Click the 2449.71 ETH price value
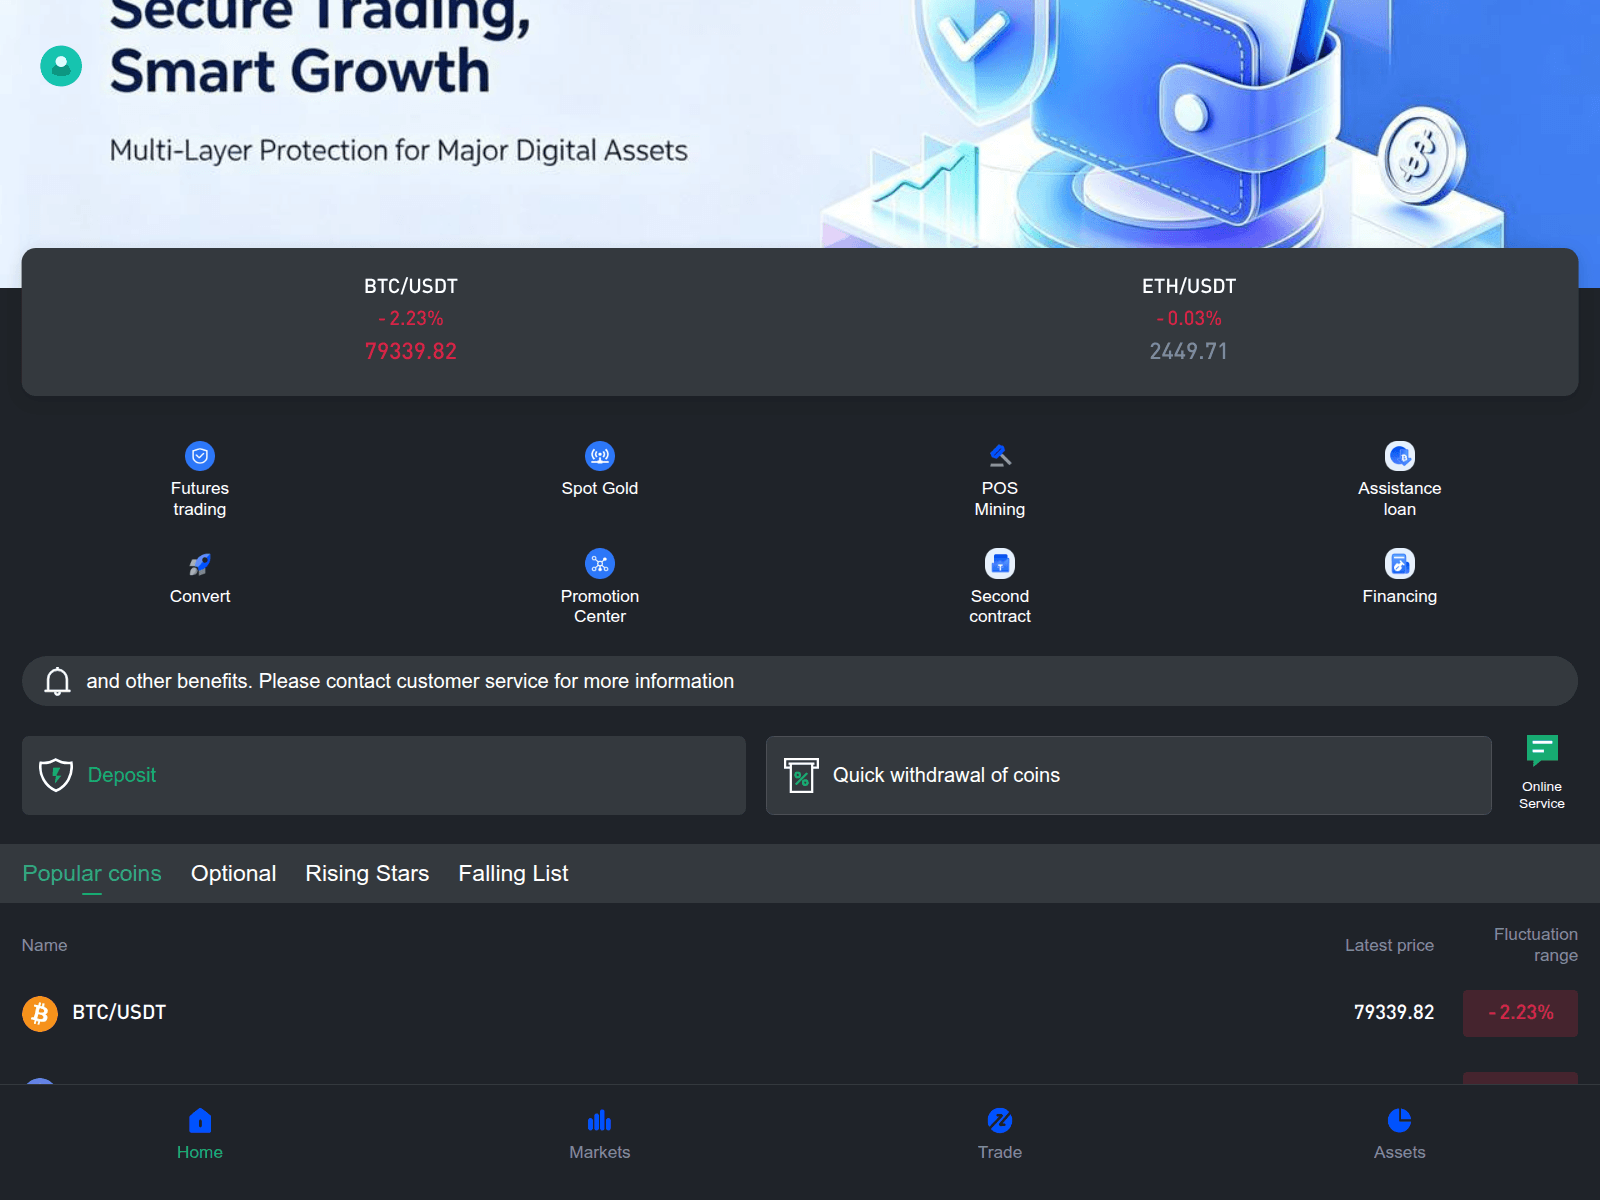 coord(1189,351)
